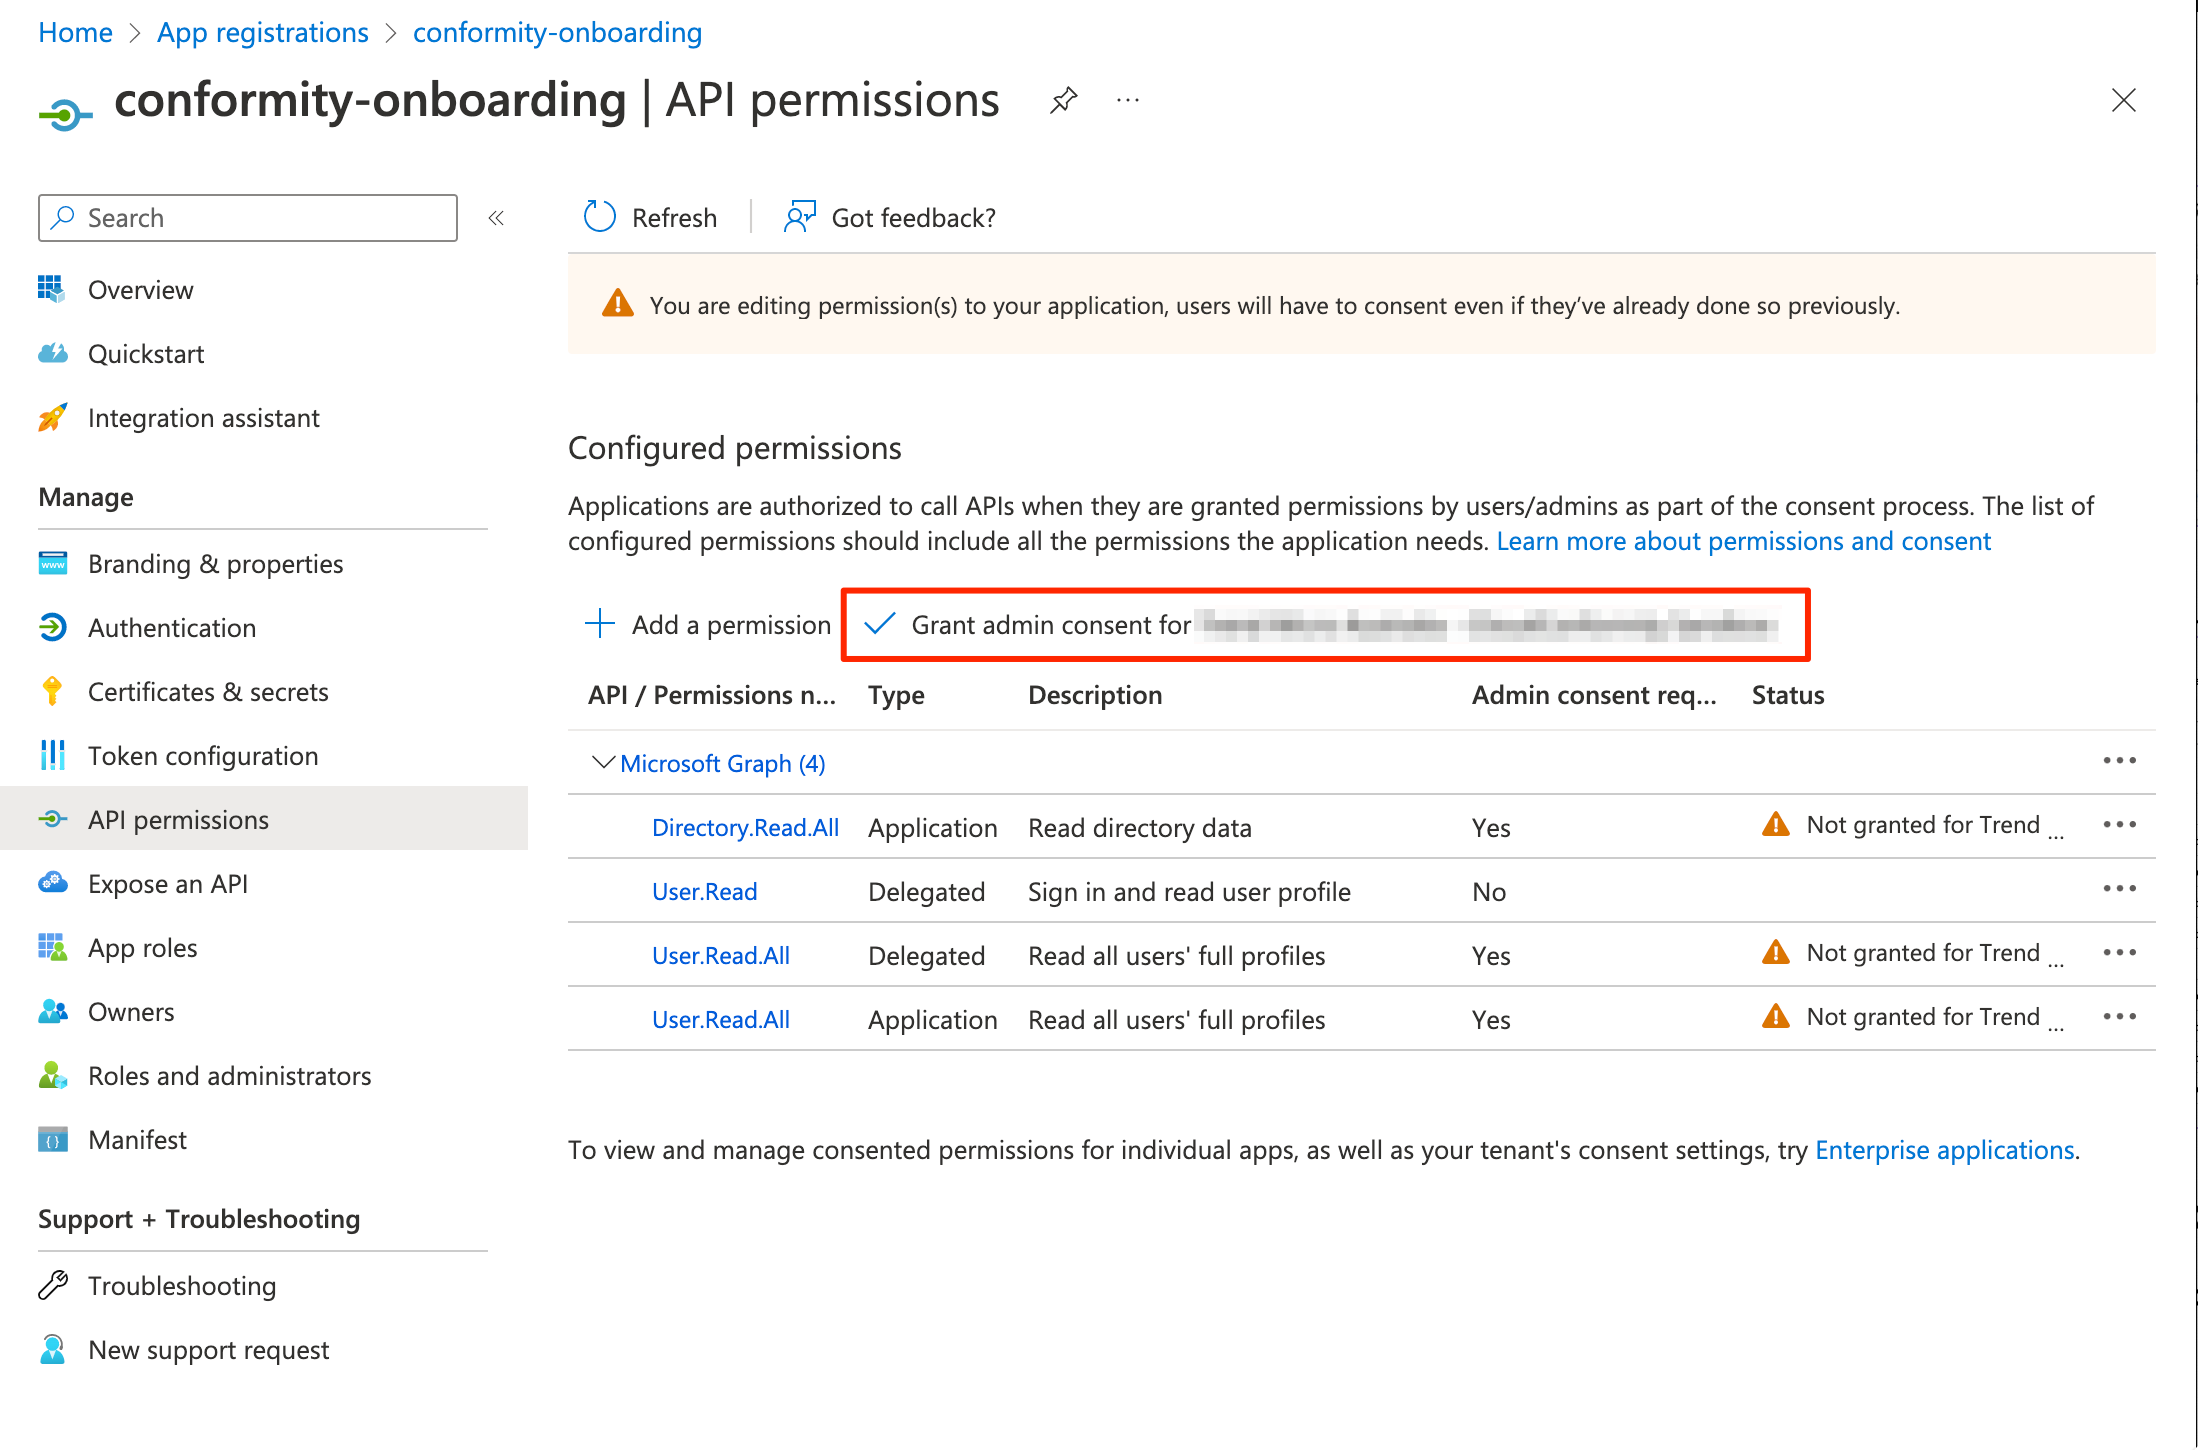Close the API permissions blade

[x=2123, y=100]
